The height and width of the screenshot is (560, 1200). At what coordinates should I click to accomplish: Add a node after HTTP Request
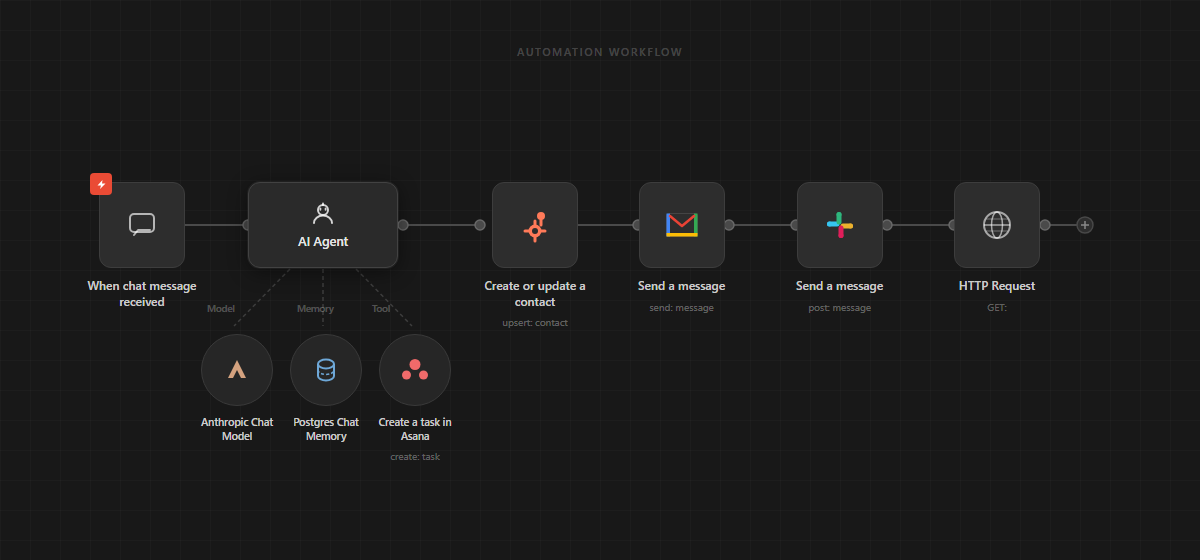pos(1085,225)
